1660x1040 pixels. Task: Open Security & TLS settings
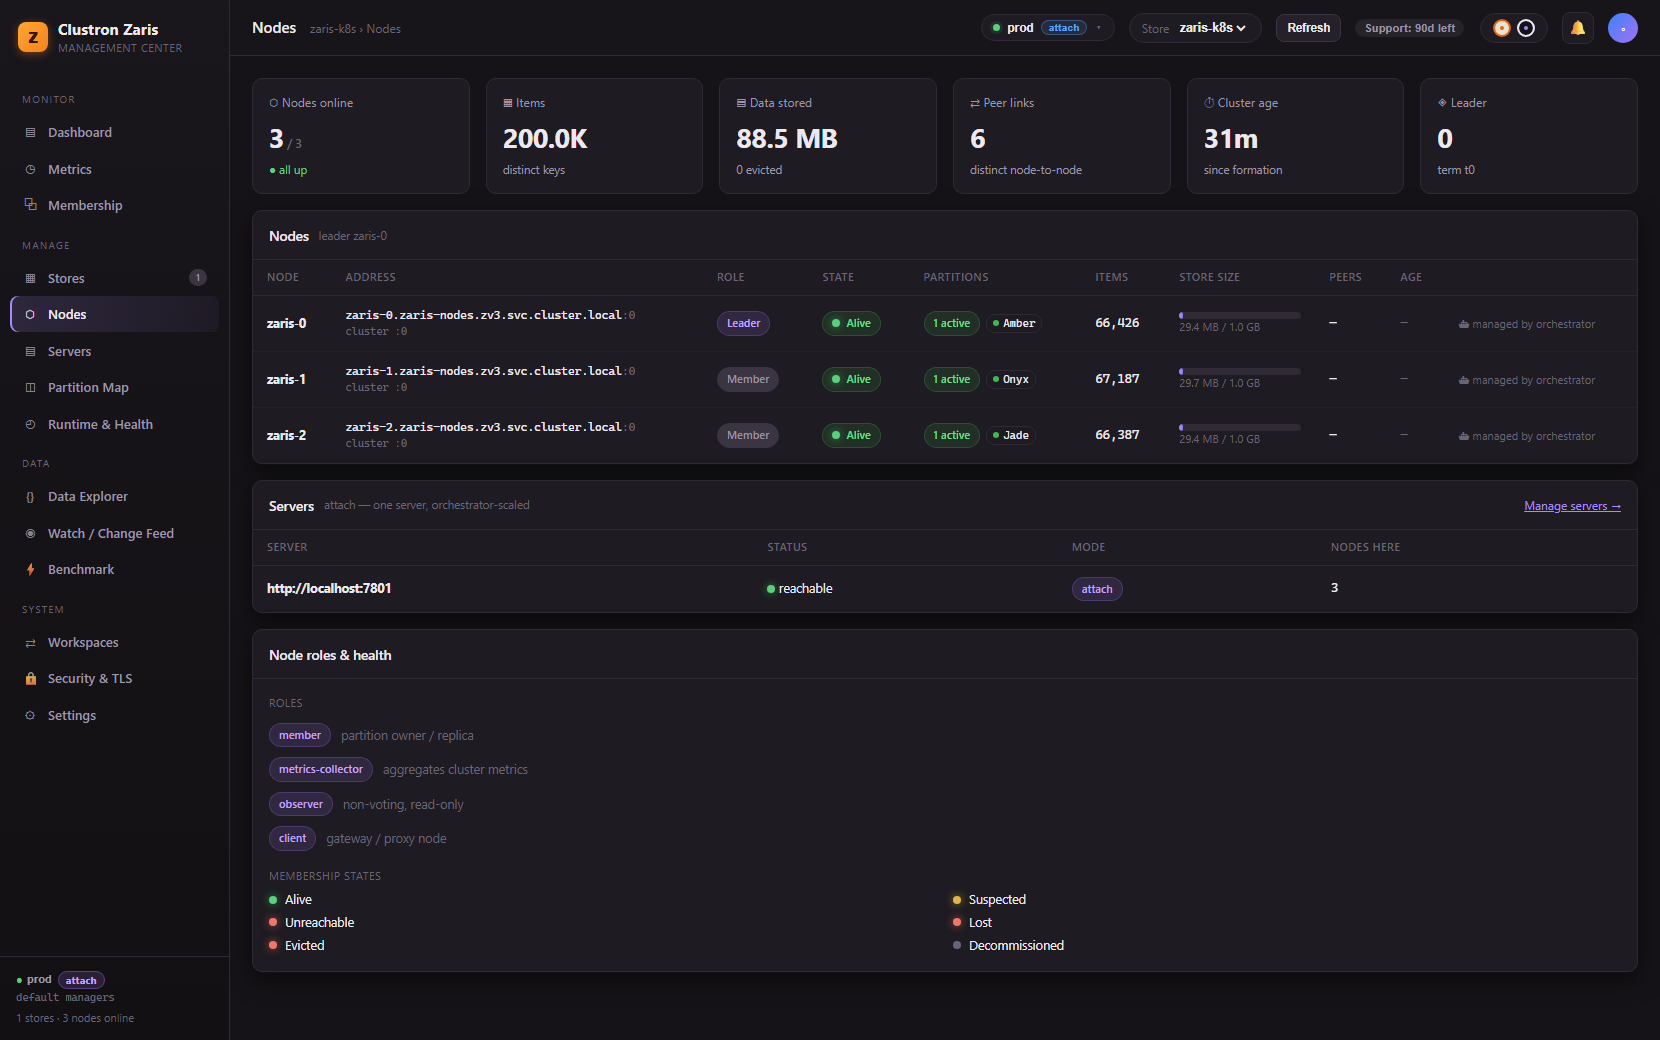[114, 679]
